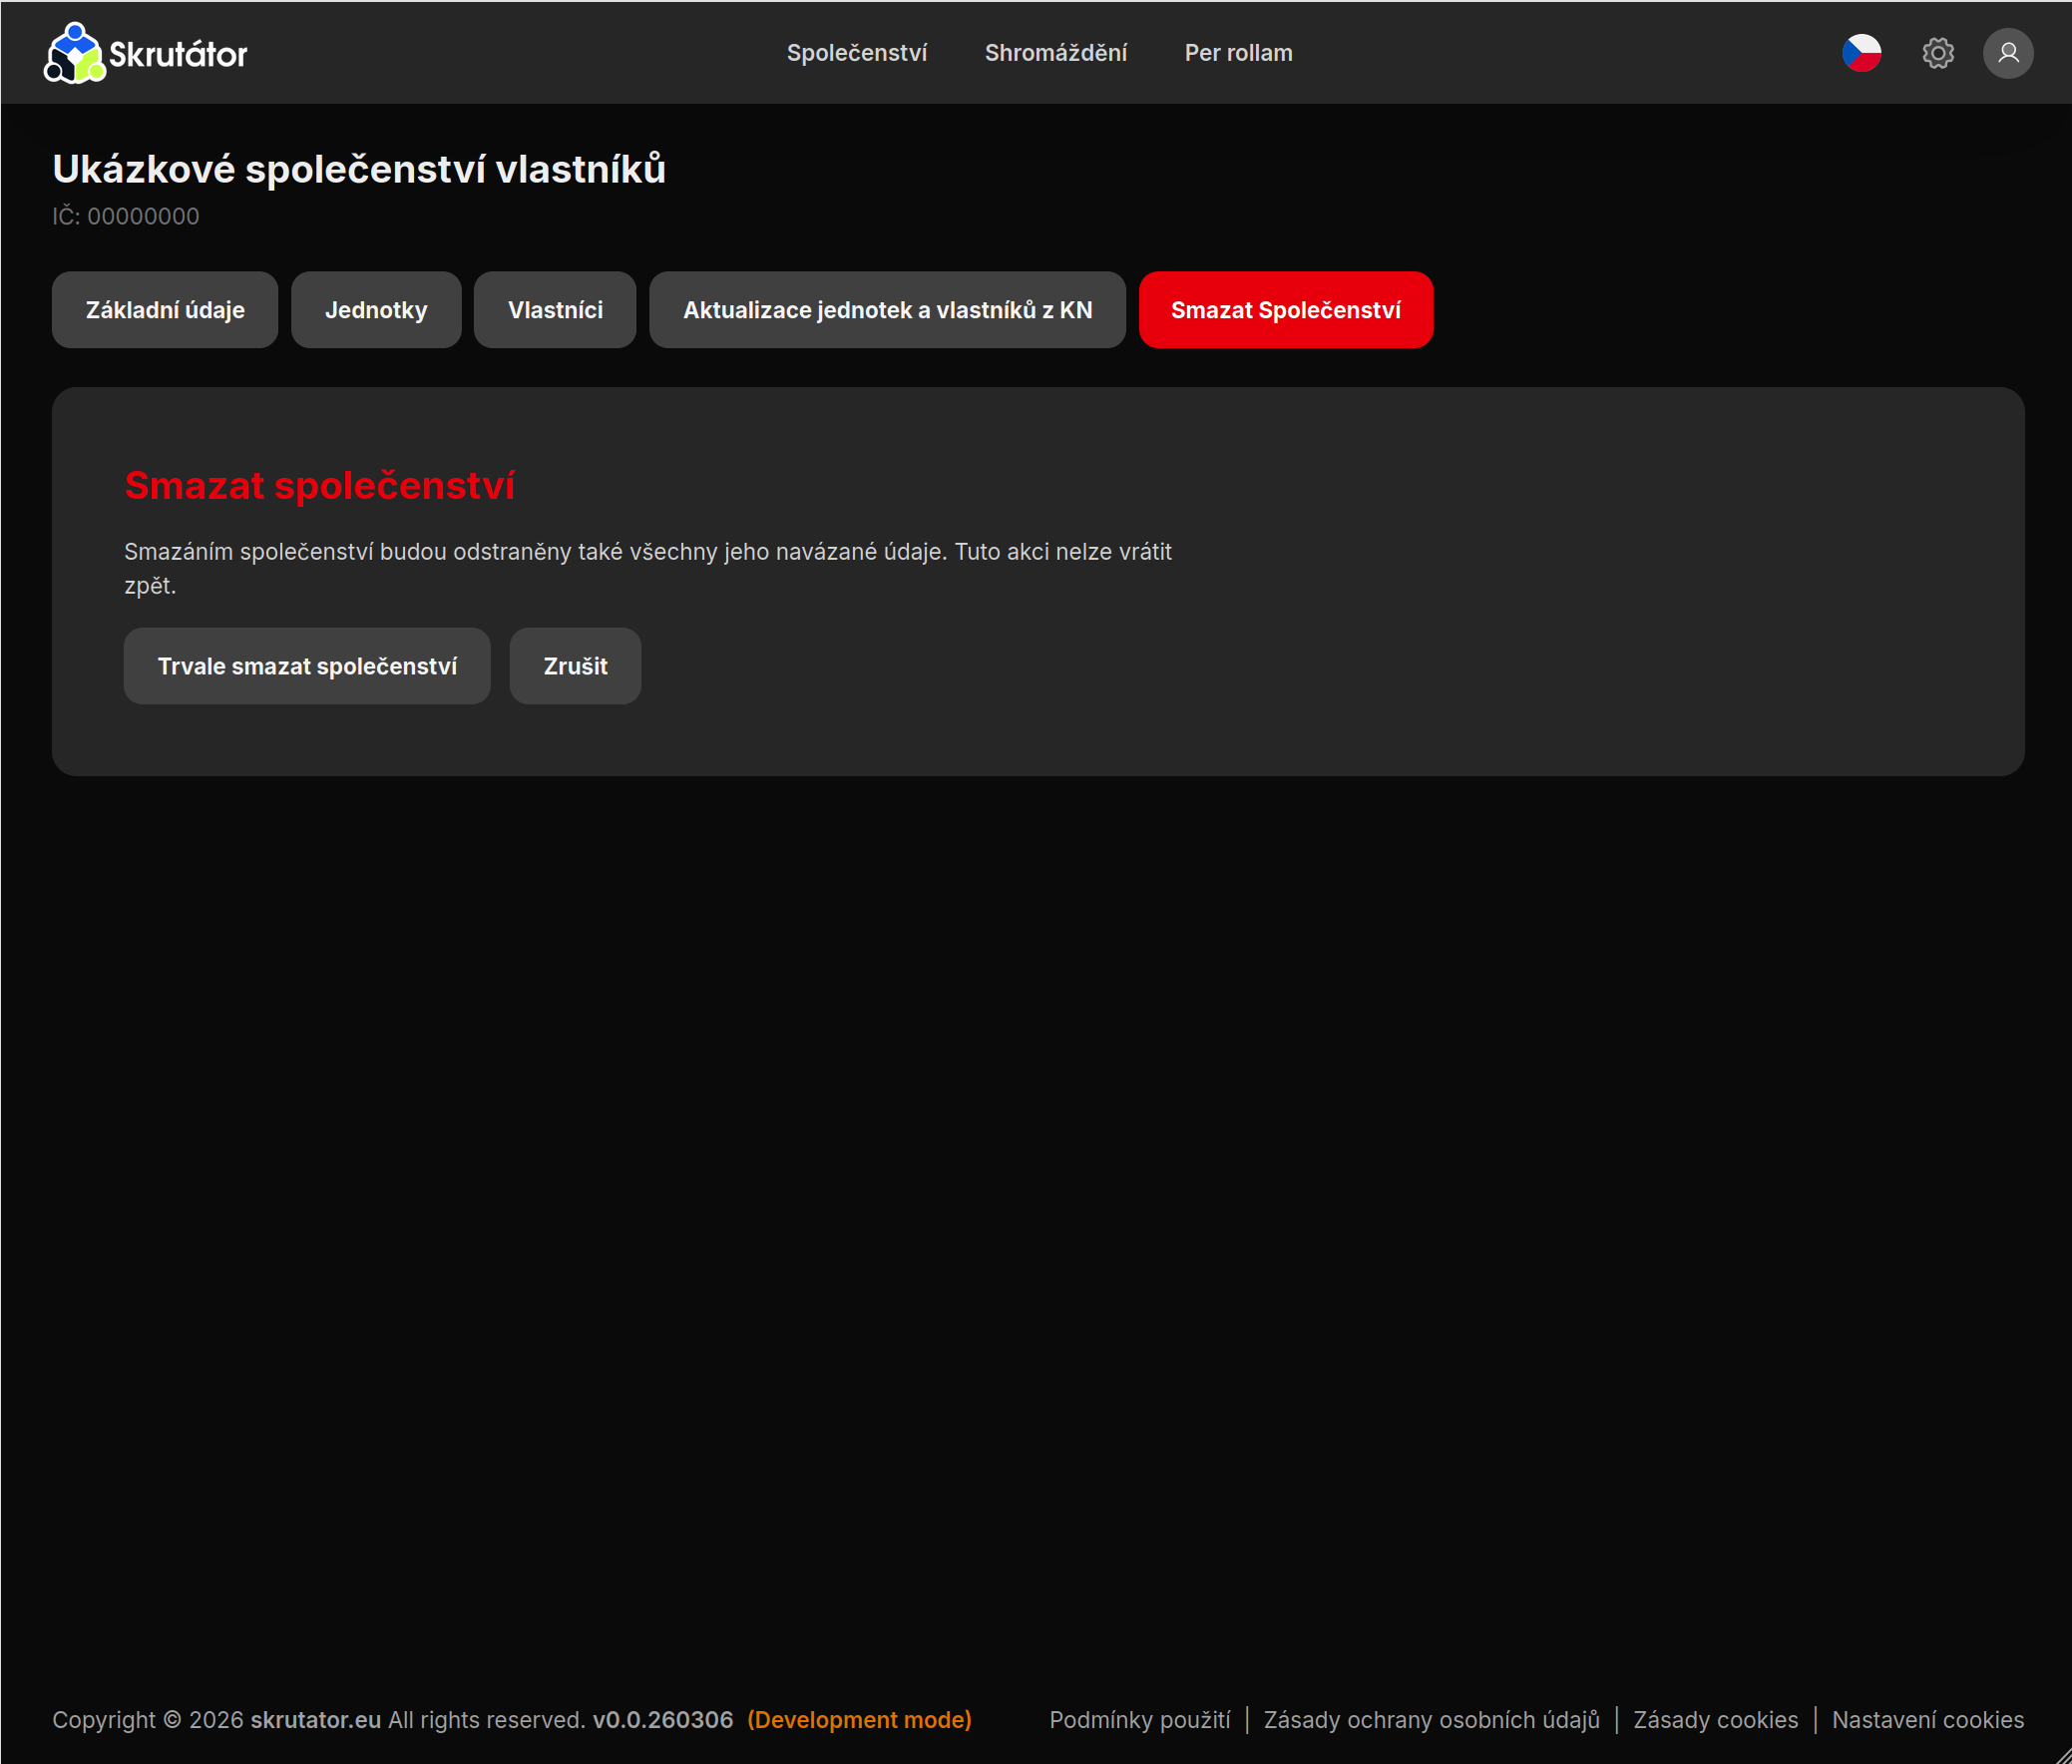
Task: Select the red Smazat Společenství tab
Action: [1285, 310]
